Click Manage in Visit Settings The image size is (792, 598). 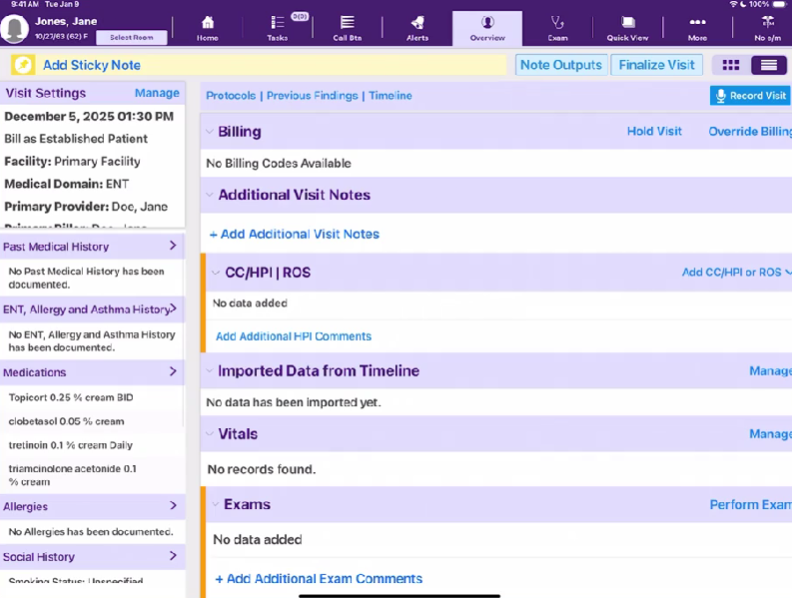[157, 93]
